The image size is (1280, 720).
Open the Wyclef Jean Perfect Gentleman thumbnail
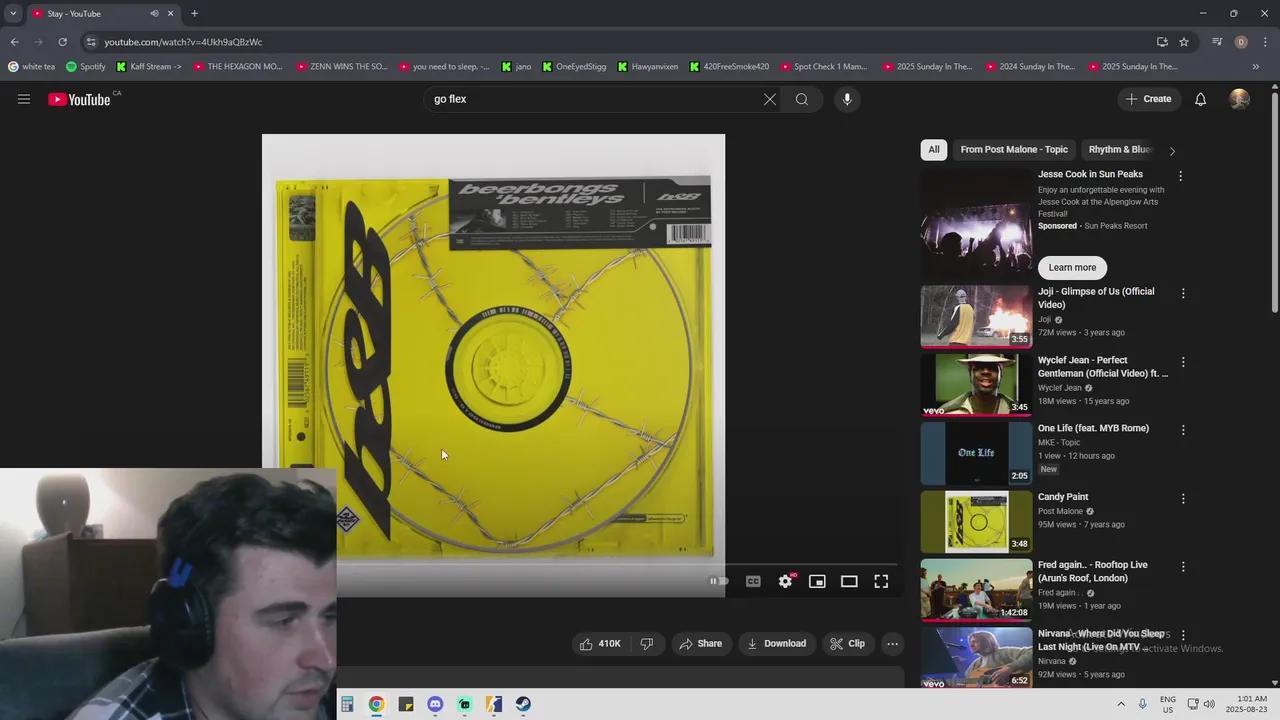point(976,384)
